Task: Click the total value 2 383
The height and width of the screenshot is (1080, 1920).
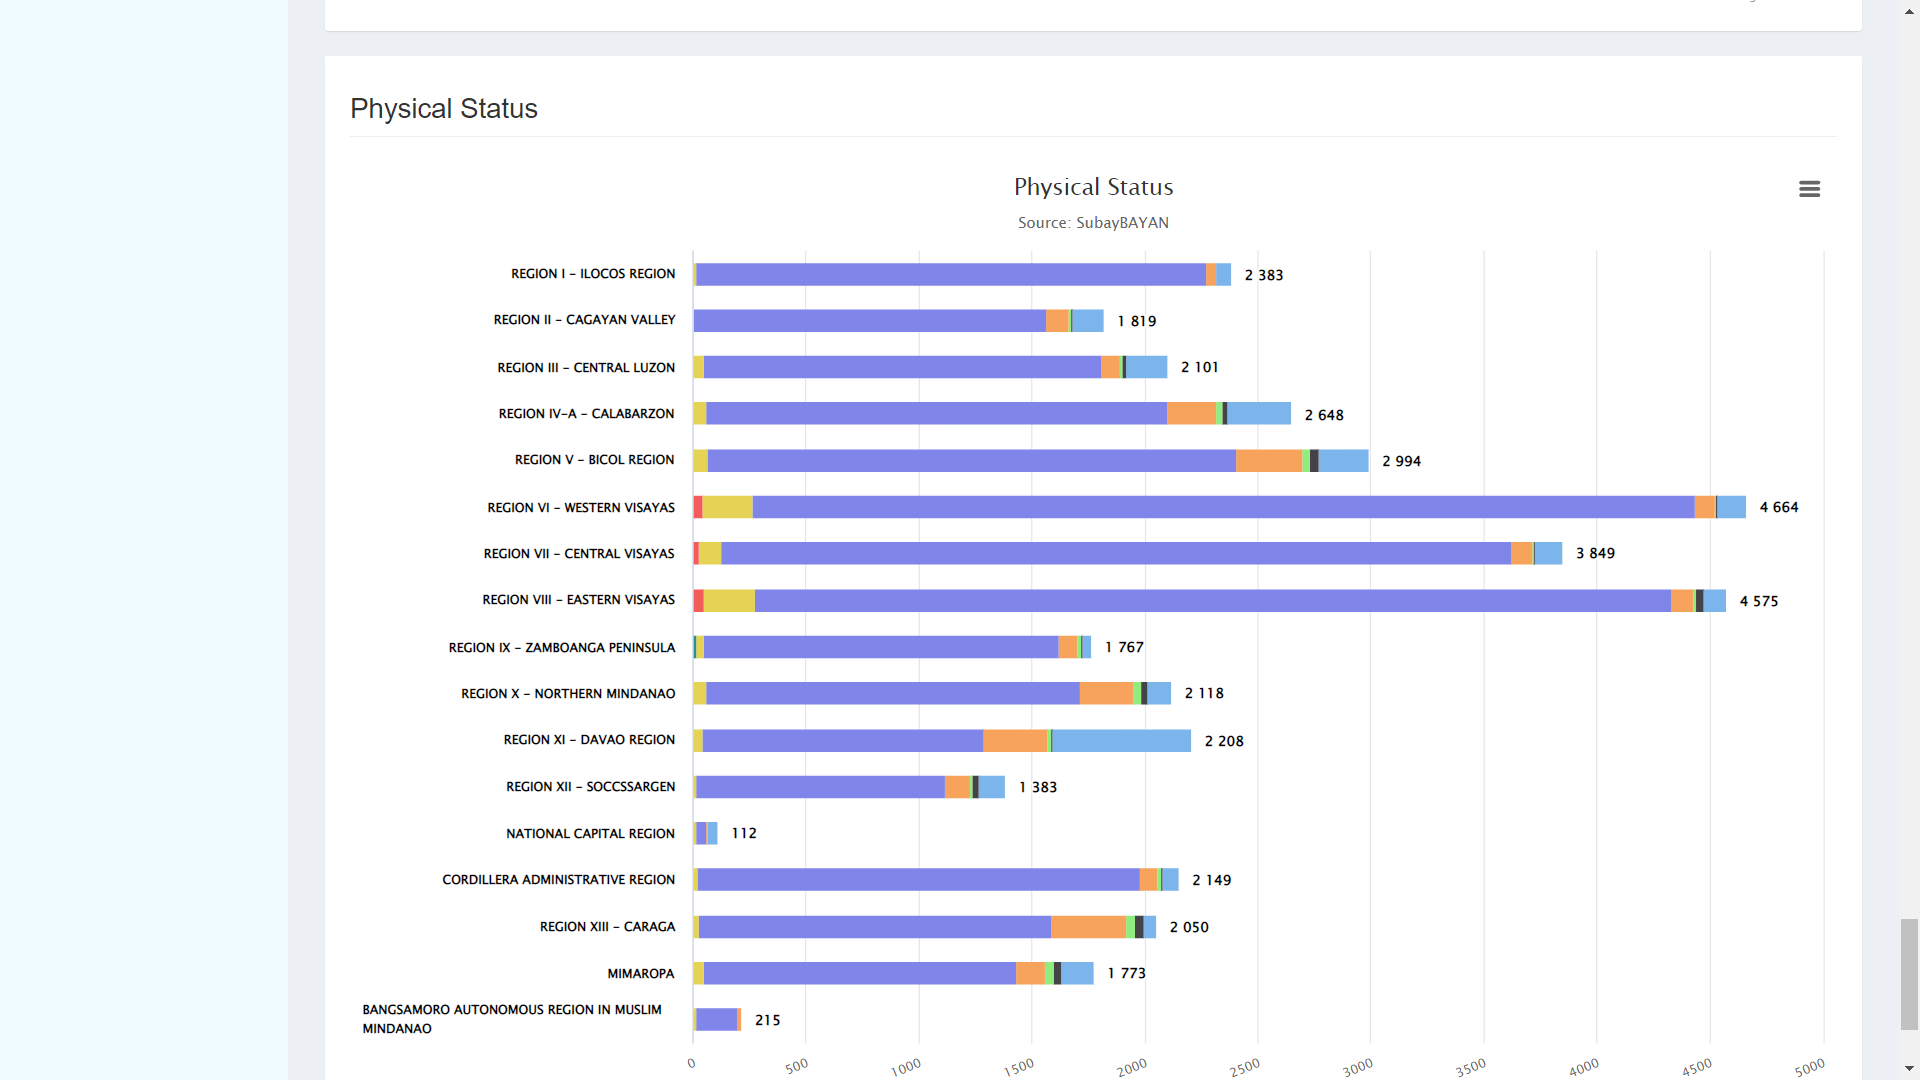Action: 1263,276
